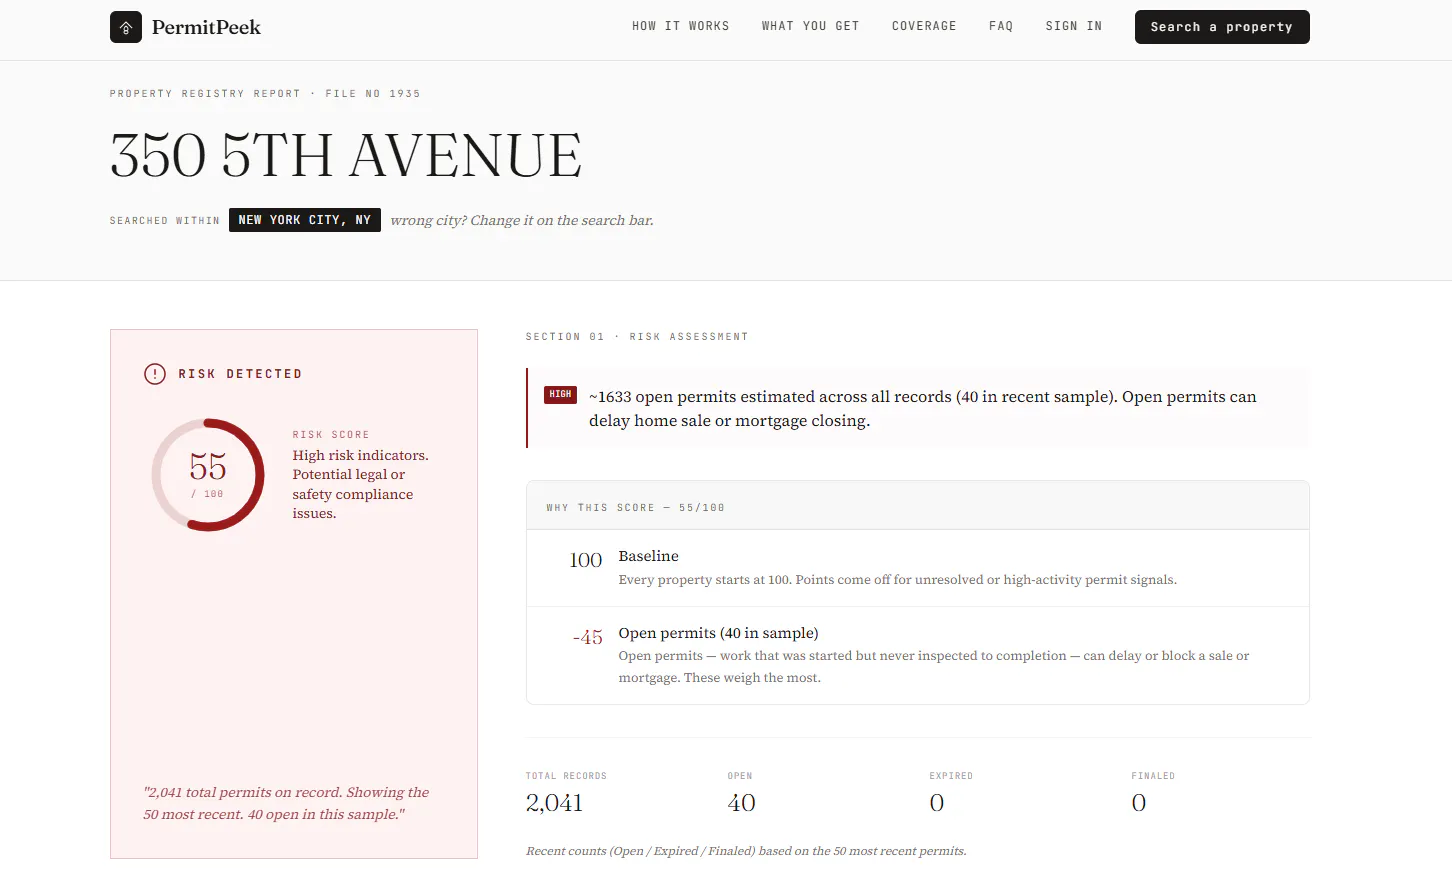Open the FAQ nav link
The height and width of the screenshot is (896, 1452).
(x=1001, y=26)
